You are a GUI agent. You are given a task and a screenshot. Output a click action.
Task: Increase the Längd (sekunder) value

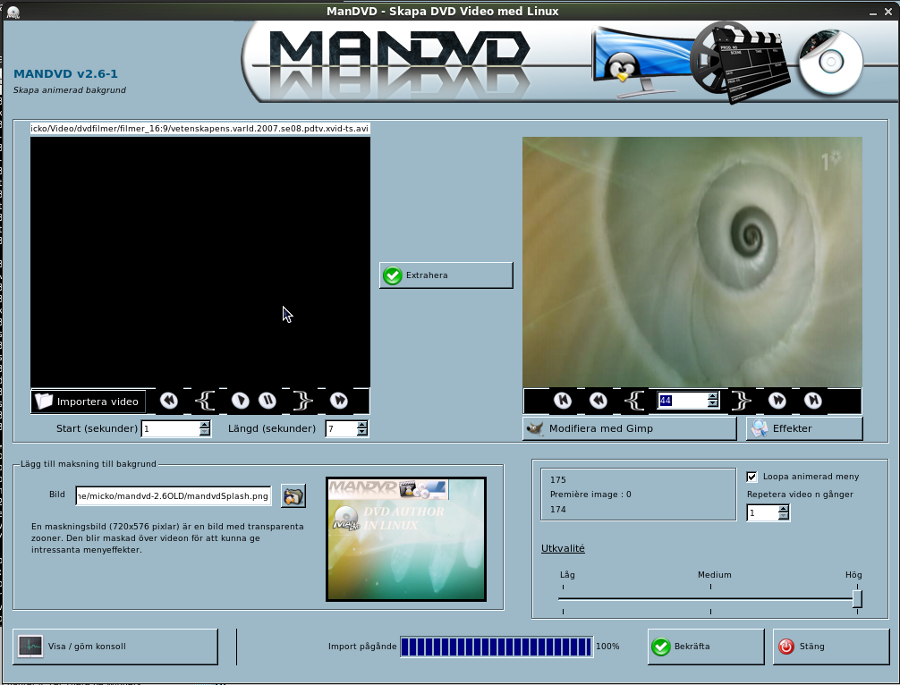[362, 425]
